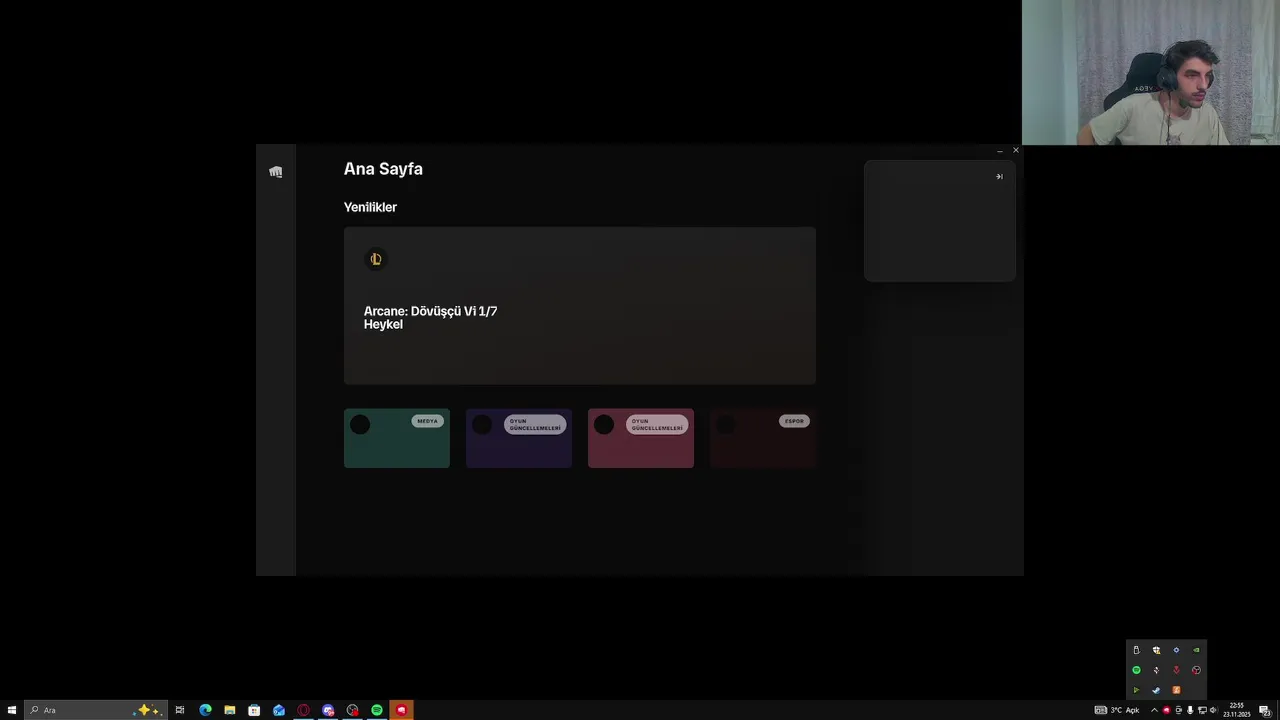Screen dimensions: 1280x720
Task: Open the purple Oyun Güncellemeleri card
Action: click(x=519, y=438)
